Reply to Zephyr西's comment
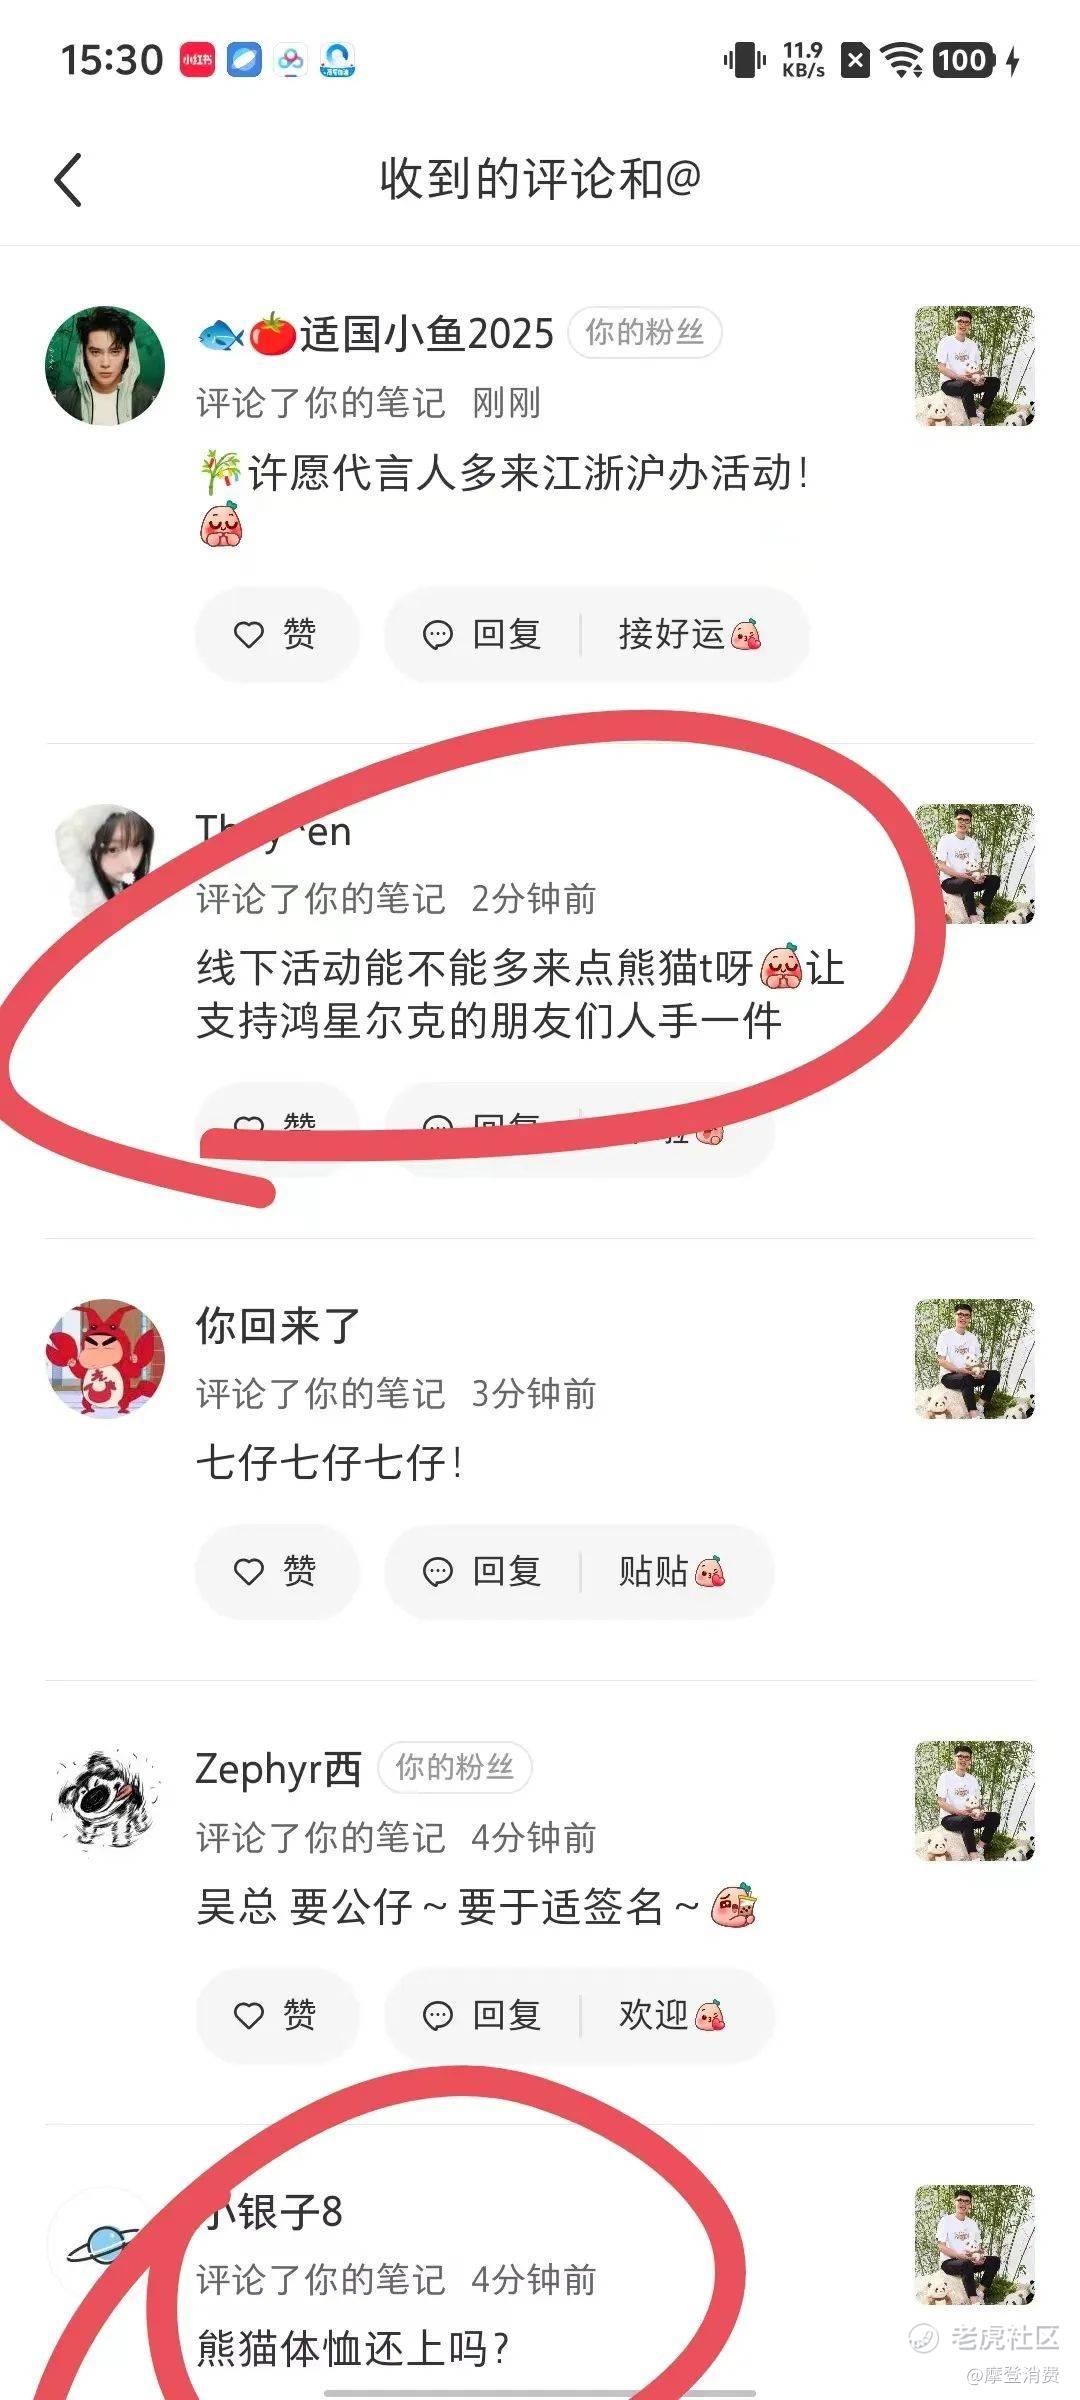 tap(482, 2014)
